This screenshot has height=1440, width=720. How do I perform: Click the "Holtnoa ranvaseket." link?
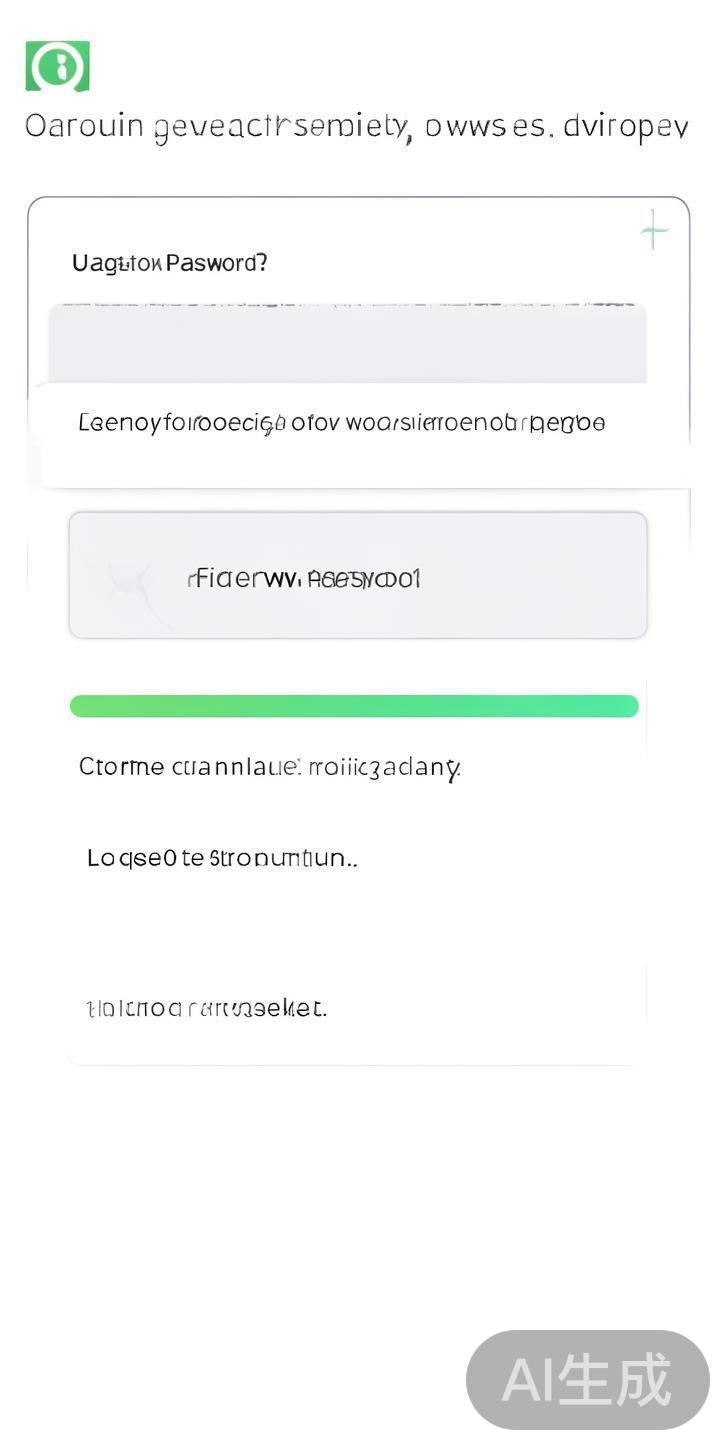click(207, 1008)
